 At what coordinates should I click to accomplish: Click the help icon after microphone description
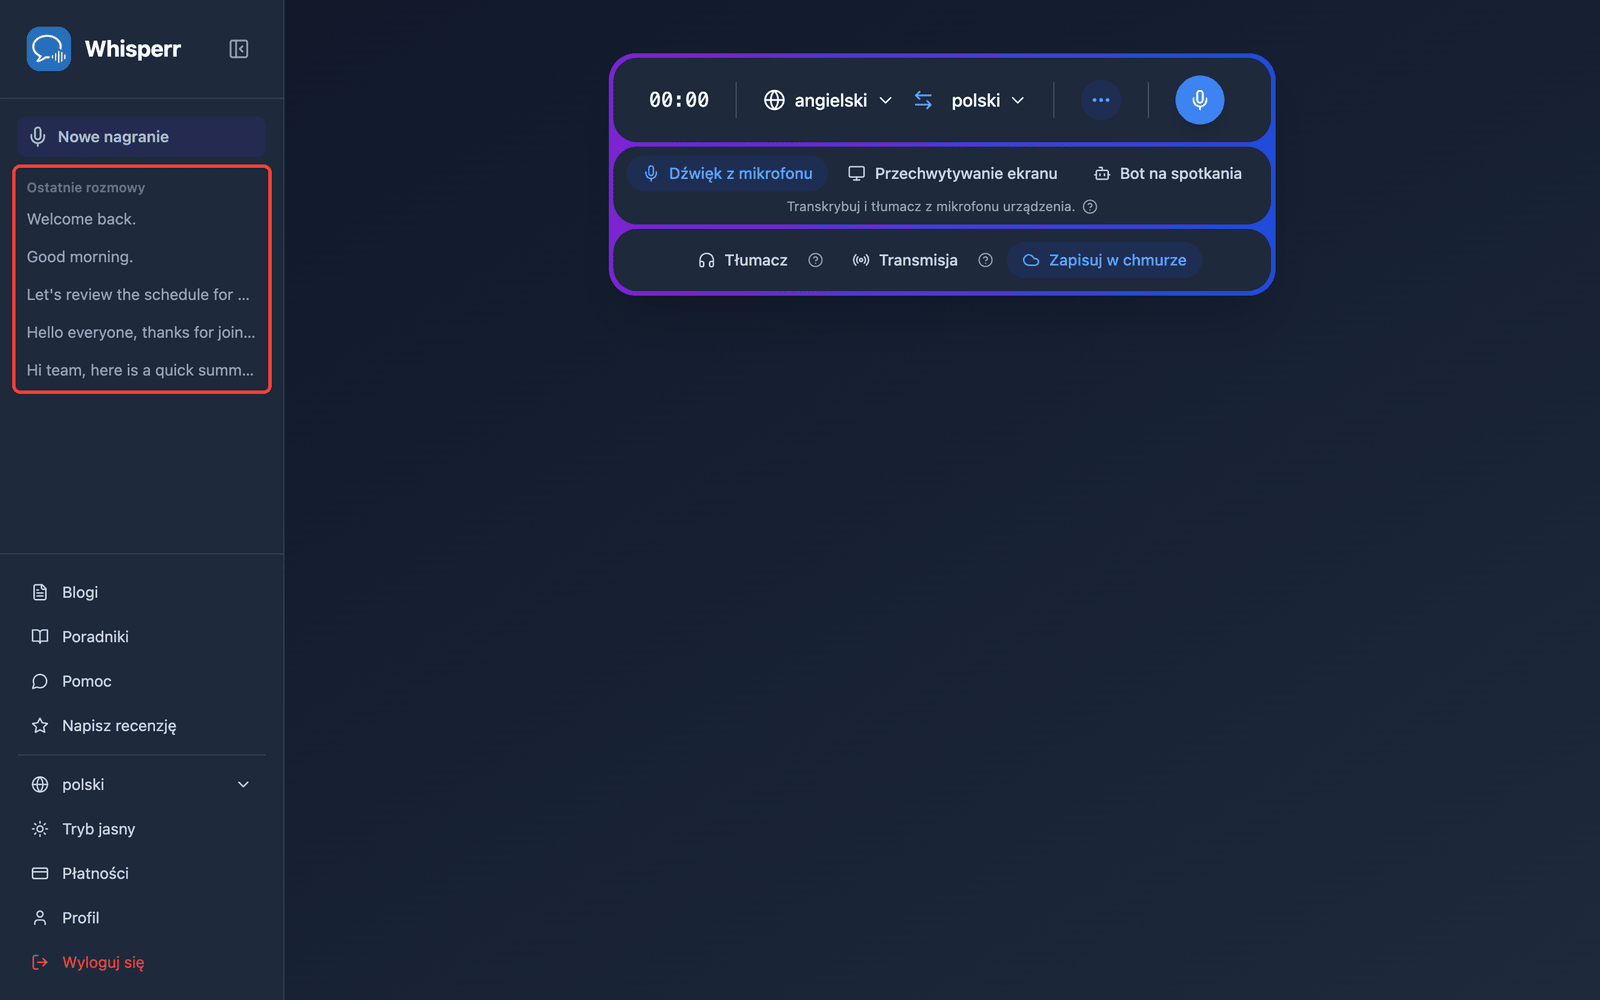point(1091,207)
